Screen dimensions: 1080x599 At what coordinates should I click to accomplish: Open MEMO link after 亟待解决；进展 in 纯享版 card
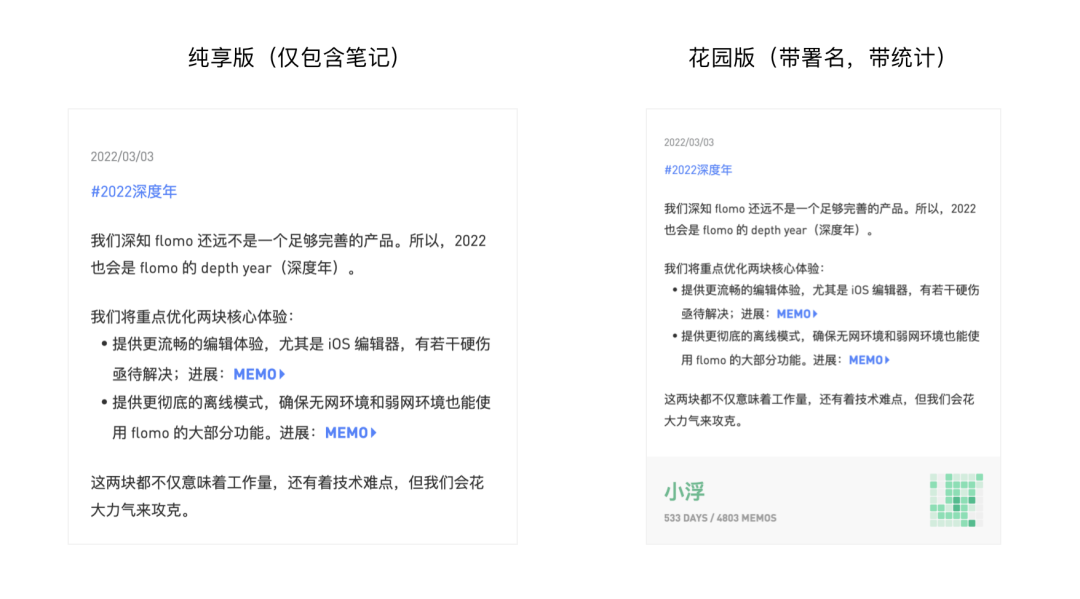point(259,375)
